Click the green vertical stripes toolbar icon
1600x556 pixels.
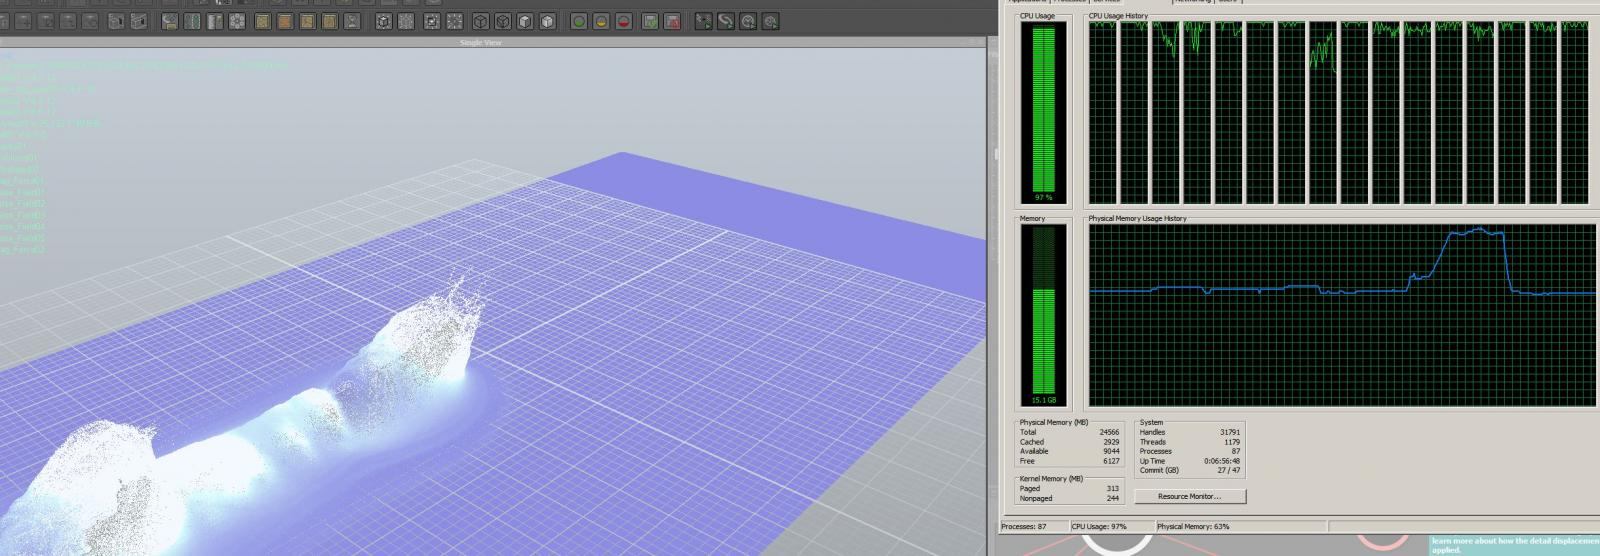point(192,21)
